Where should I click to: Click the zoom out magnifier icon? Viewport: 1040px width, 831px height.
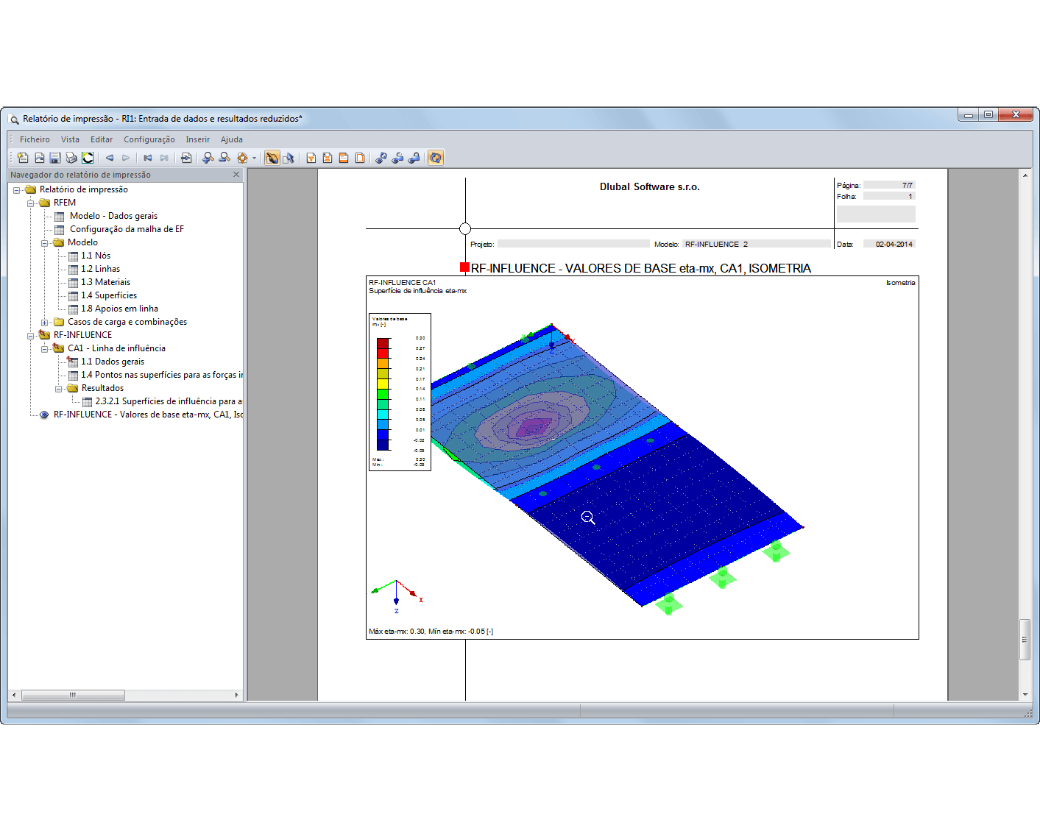coord(225,158)
